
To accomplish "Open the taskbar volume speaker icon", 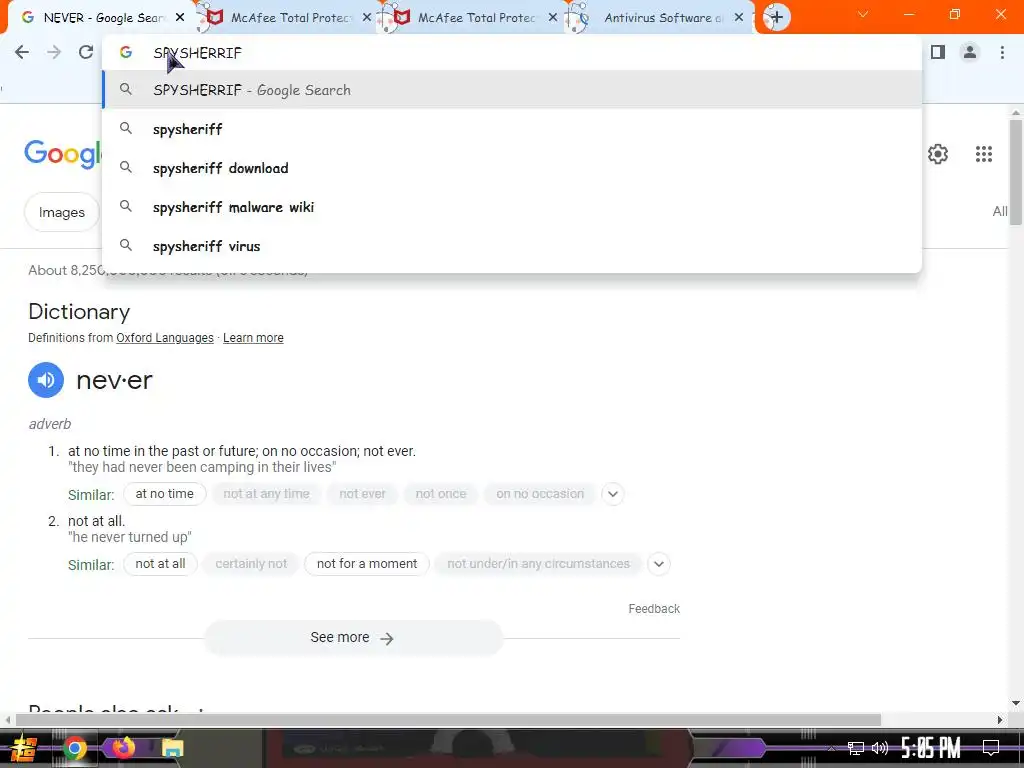I will 880,748.
